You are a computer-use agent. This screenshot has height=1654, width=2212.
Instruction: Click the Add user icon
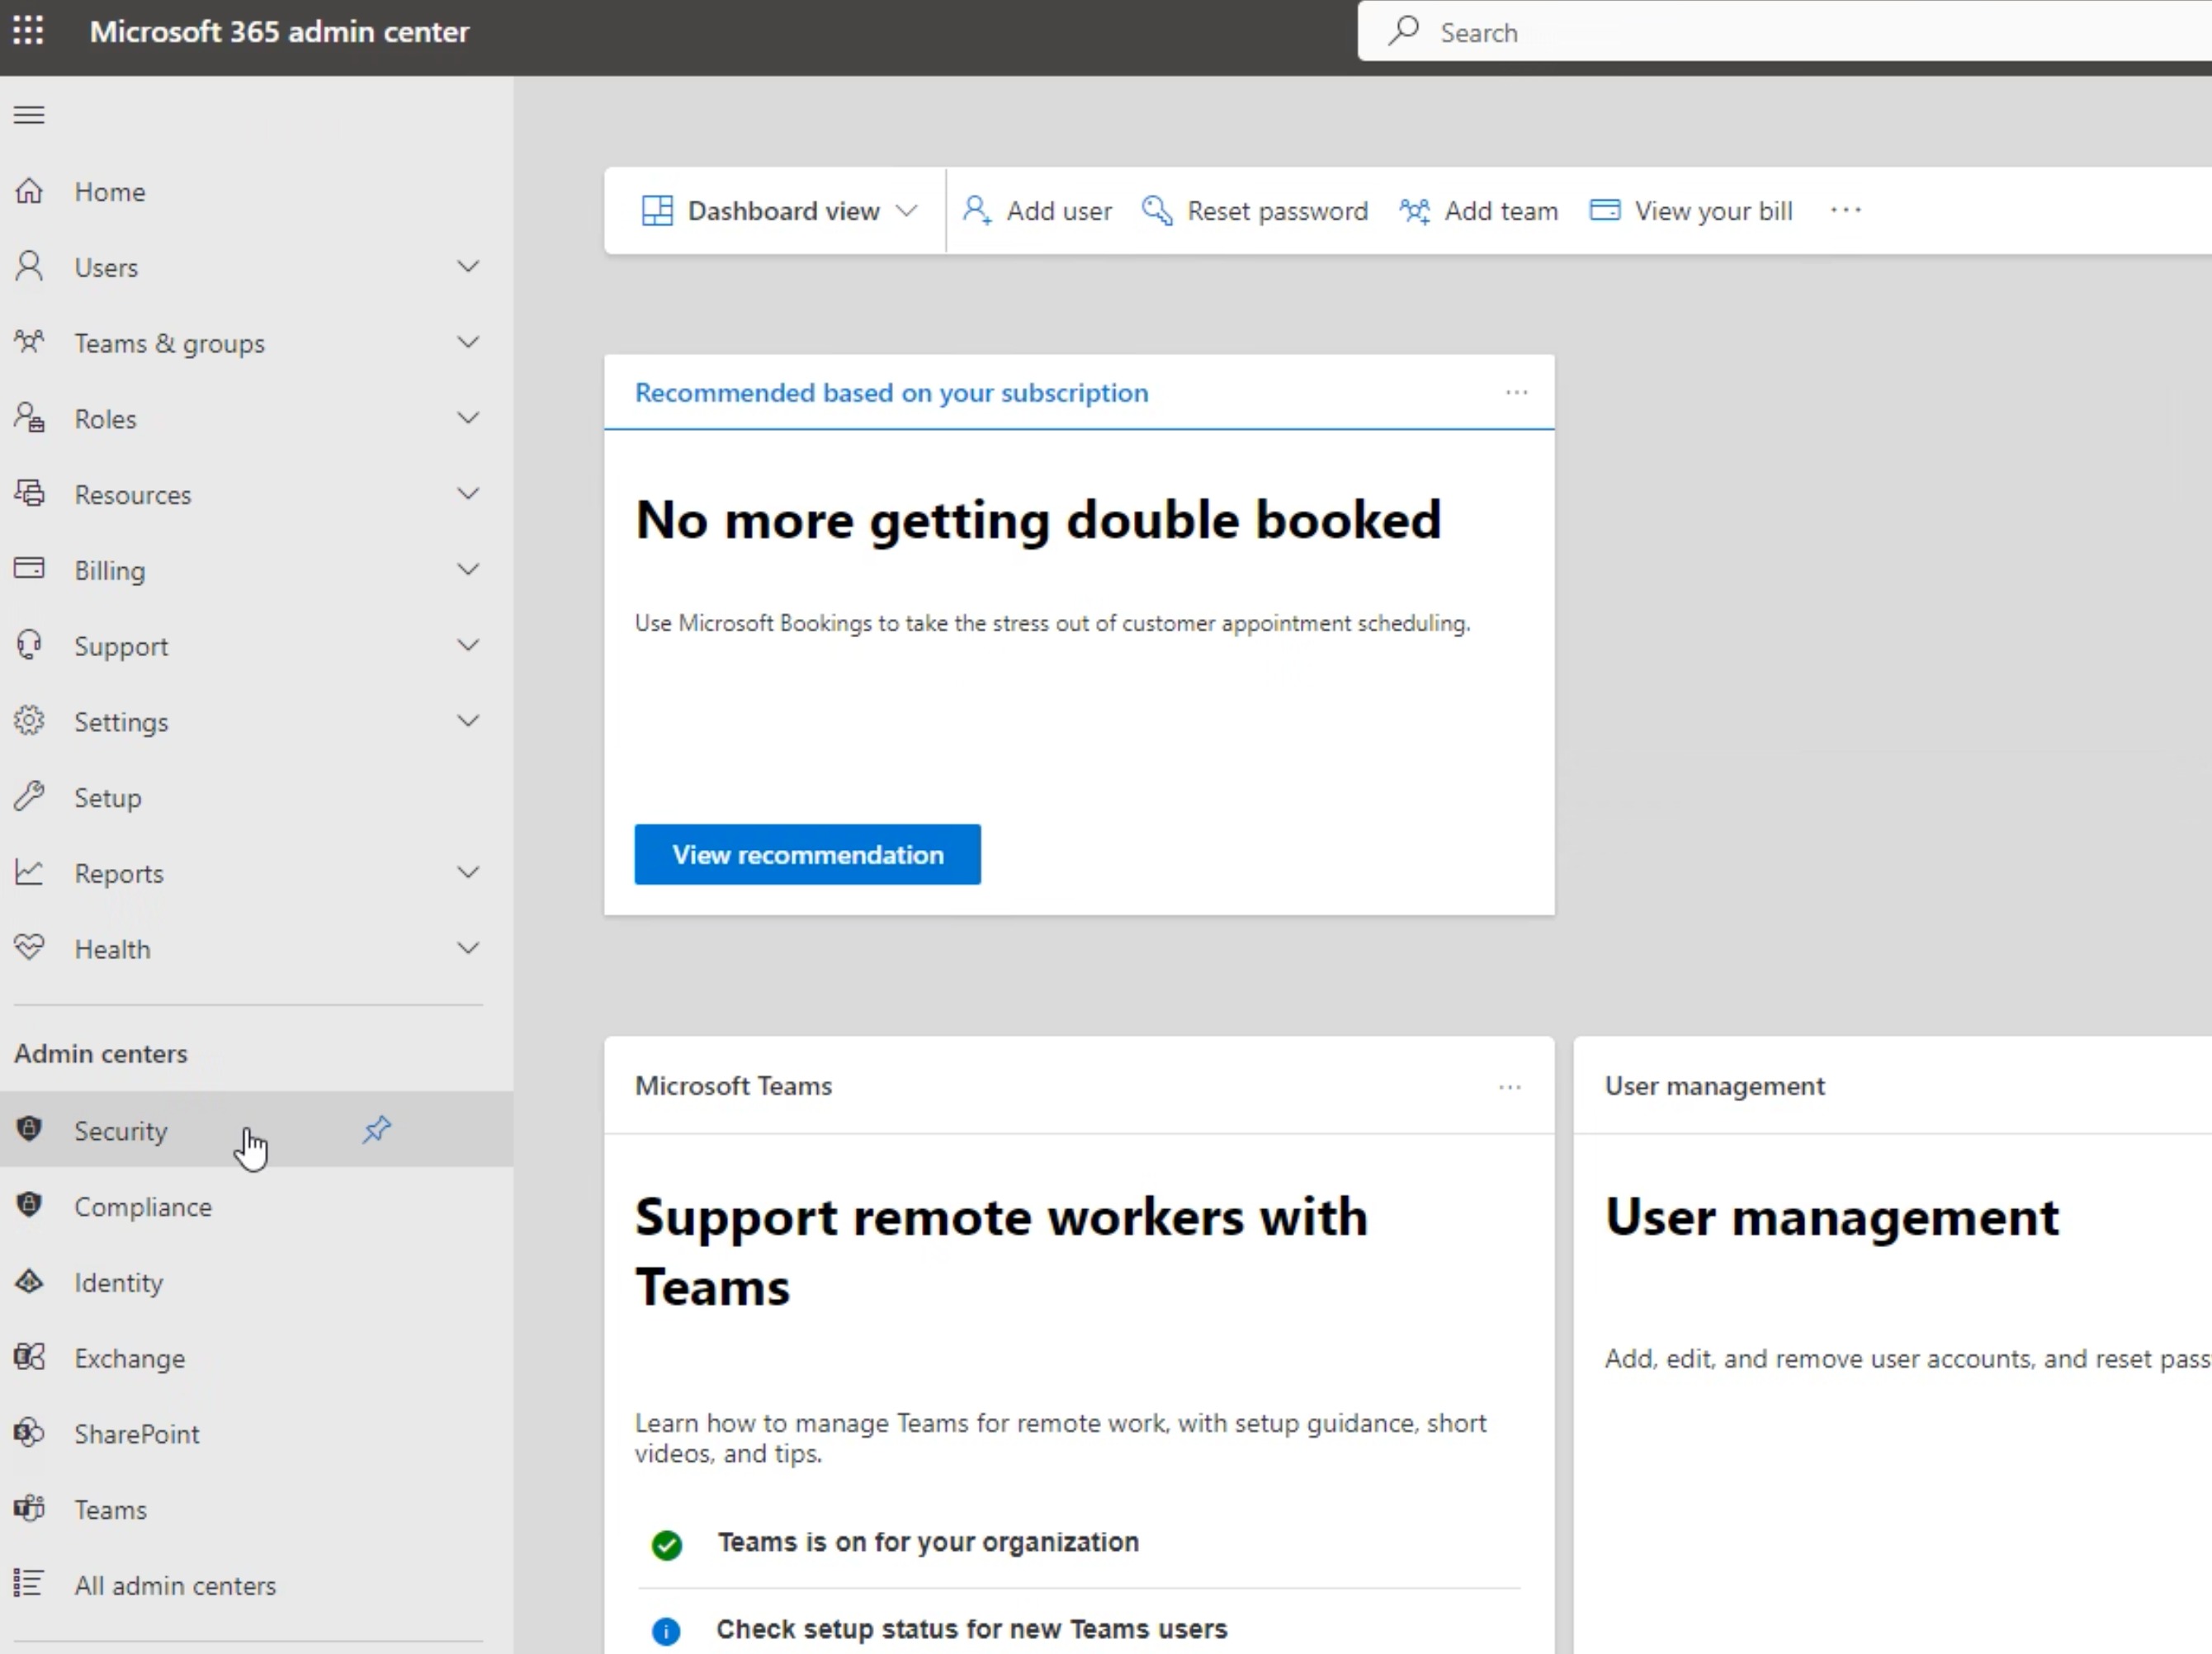click(x=976, y=210)
